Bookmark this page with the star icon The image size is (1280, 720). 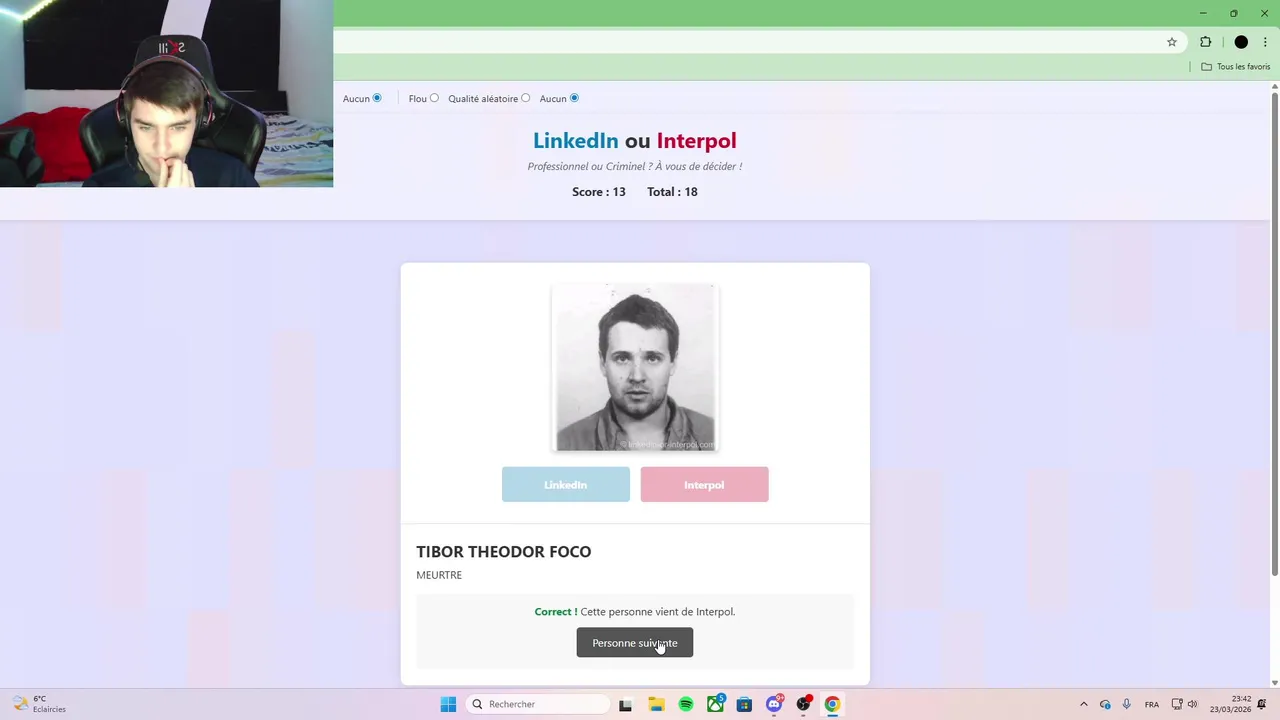coord(1172,42)
